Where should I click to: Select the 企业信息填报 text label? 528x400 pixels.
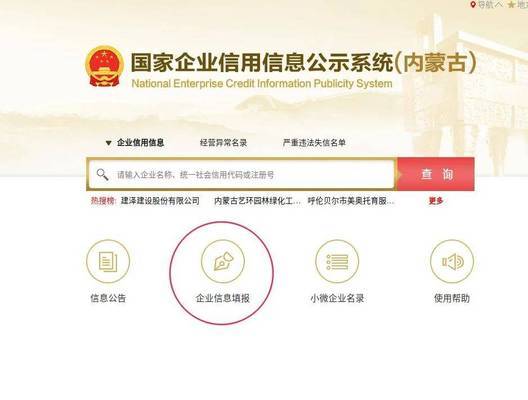coord(223,298)
